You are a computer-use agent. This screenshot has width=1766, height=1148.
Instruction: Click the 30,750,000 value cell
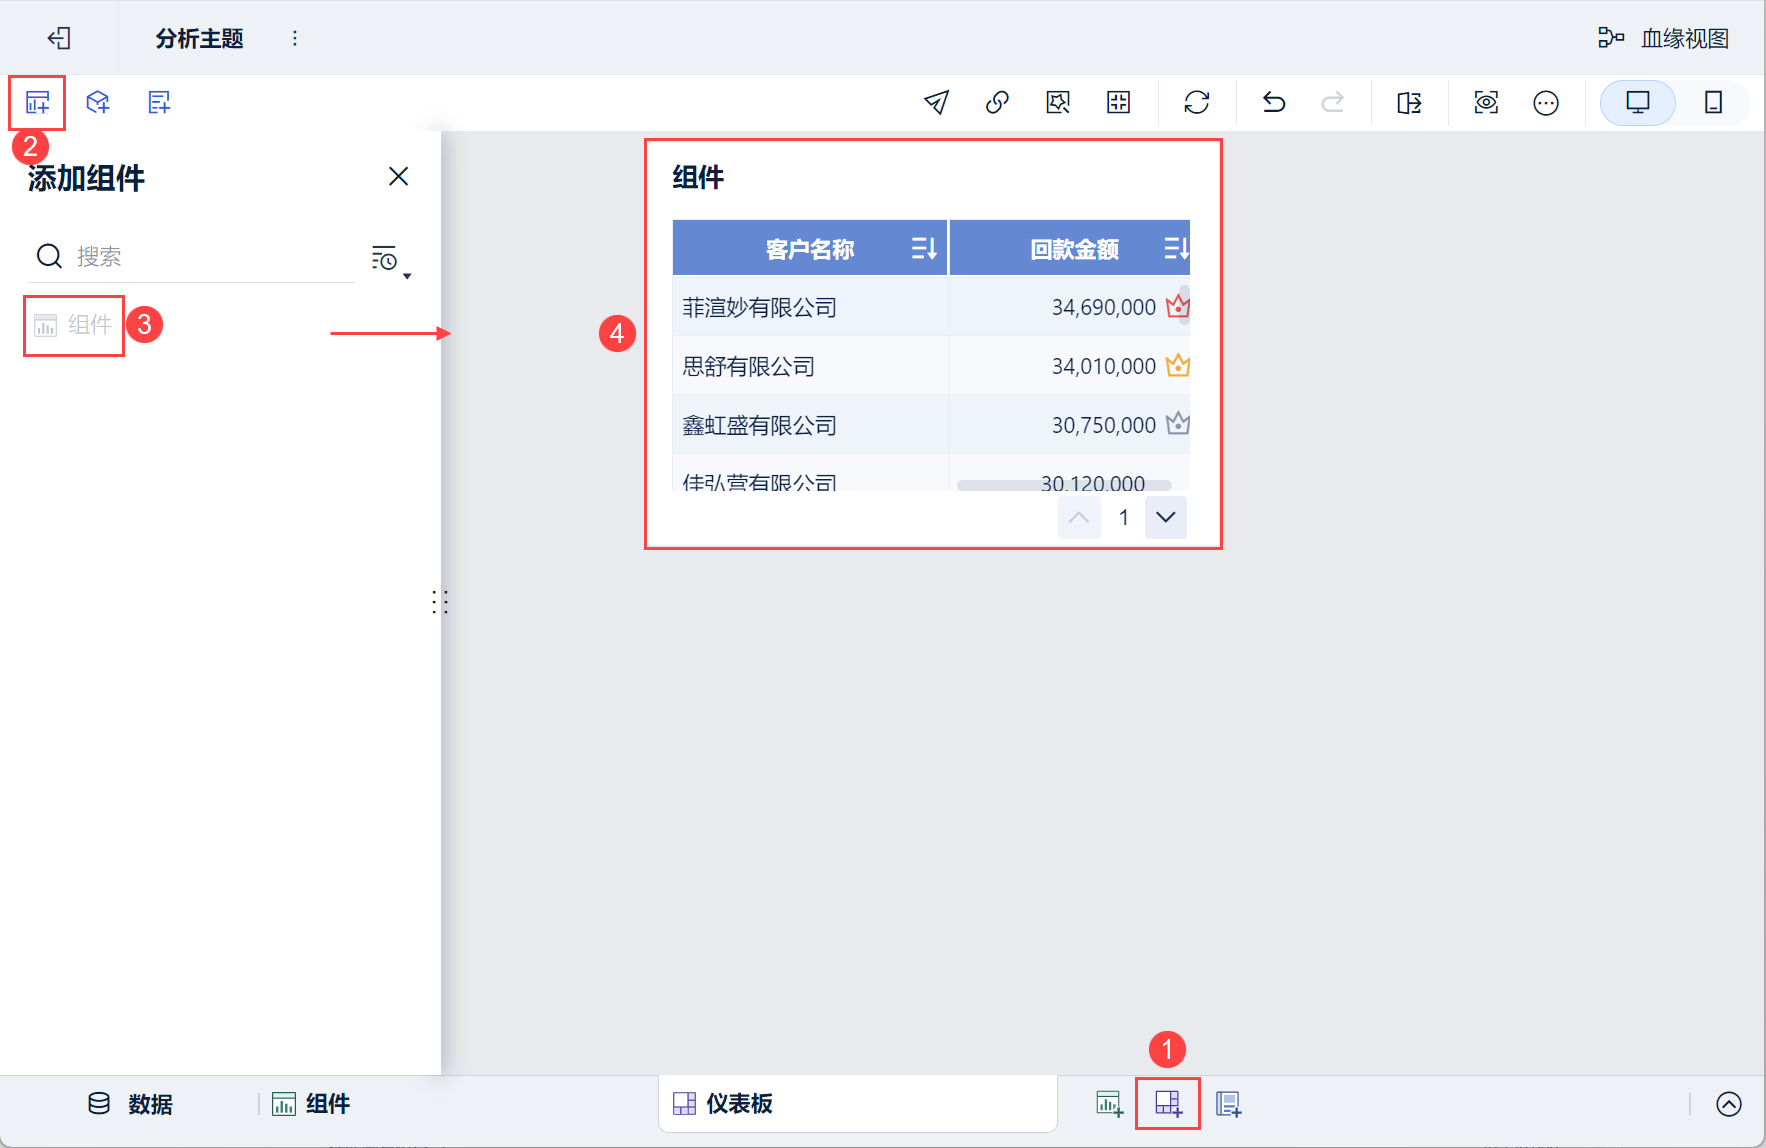pyautogui.click(x=1103, y=425)
